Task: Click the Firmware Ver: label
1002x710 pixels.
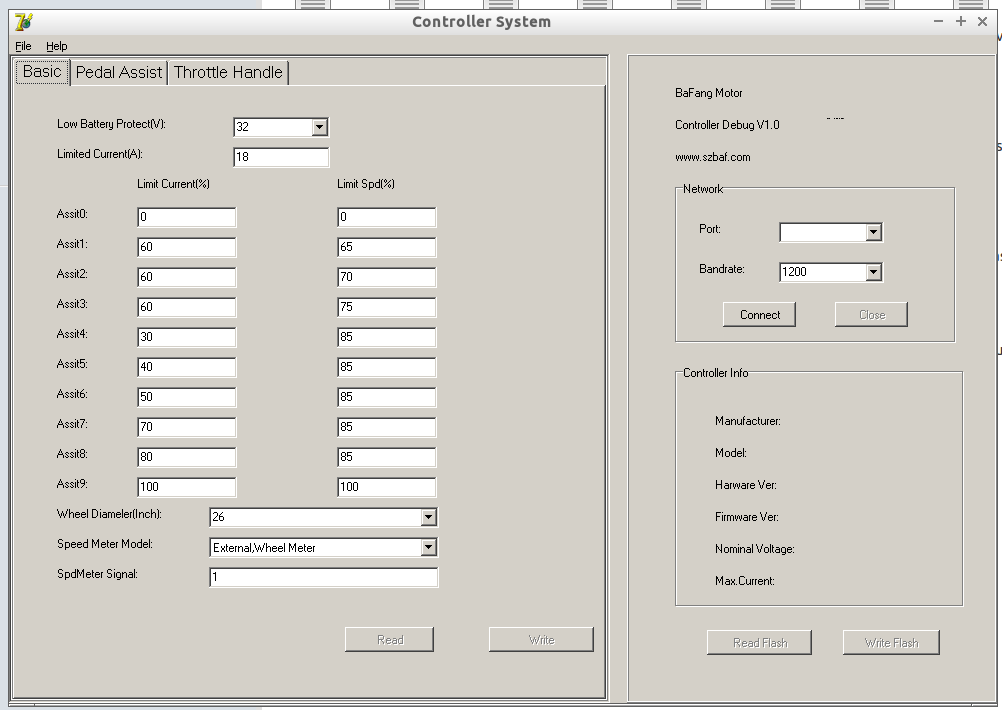Action: pos(746,517)
